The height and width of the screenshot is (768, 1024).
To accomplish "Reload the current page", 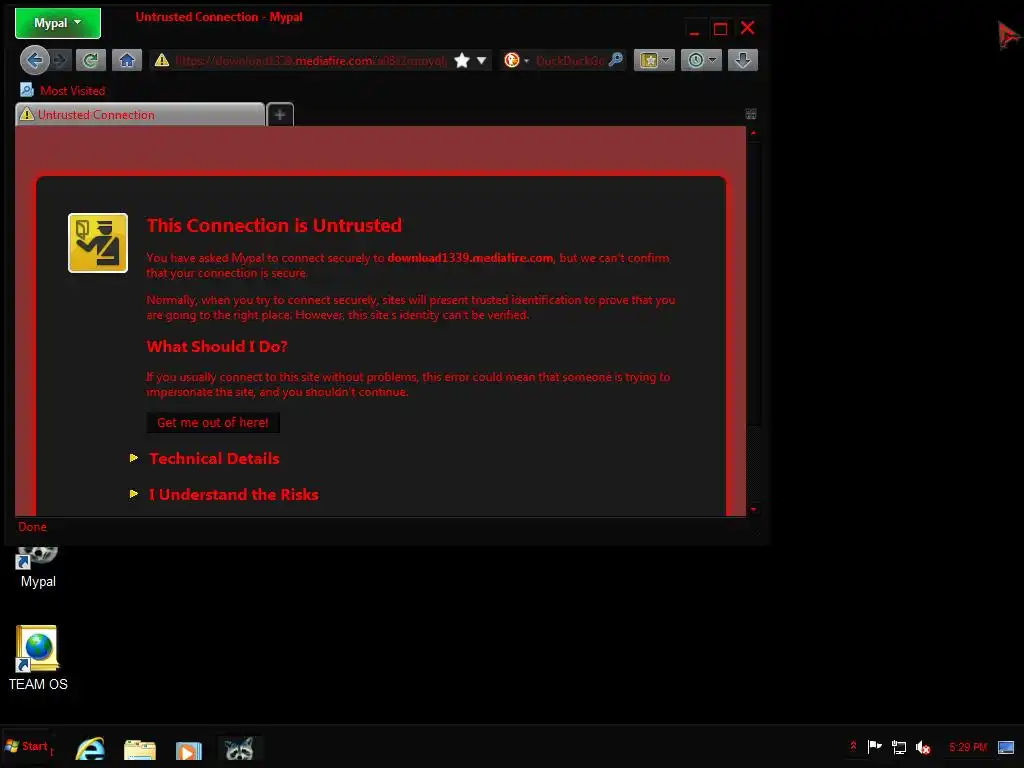I will pos(91,61).
